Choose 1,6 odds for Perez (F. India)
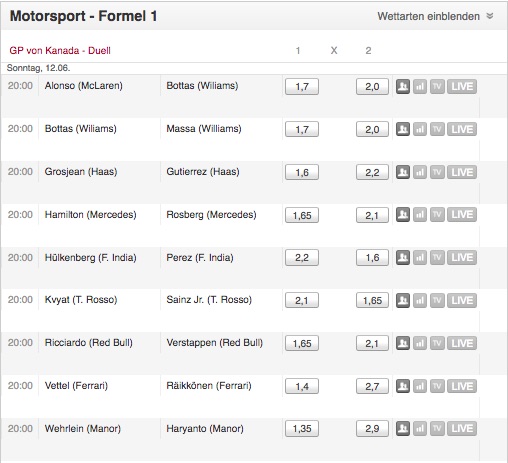This screenshot has height=463, width=508. [x=372, y=257]
